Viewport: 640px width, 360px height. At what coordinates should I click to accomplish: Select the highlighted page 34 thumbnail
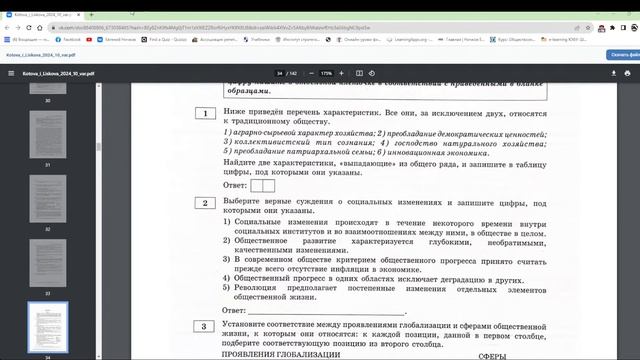coord(48,327)
